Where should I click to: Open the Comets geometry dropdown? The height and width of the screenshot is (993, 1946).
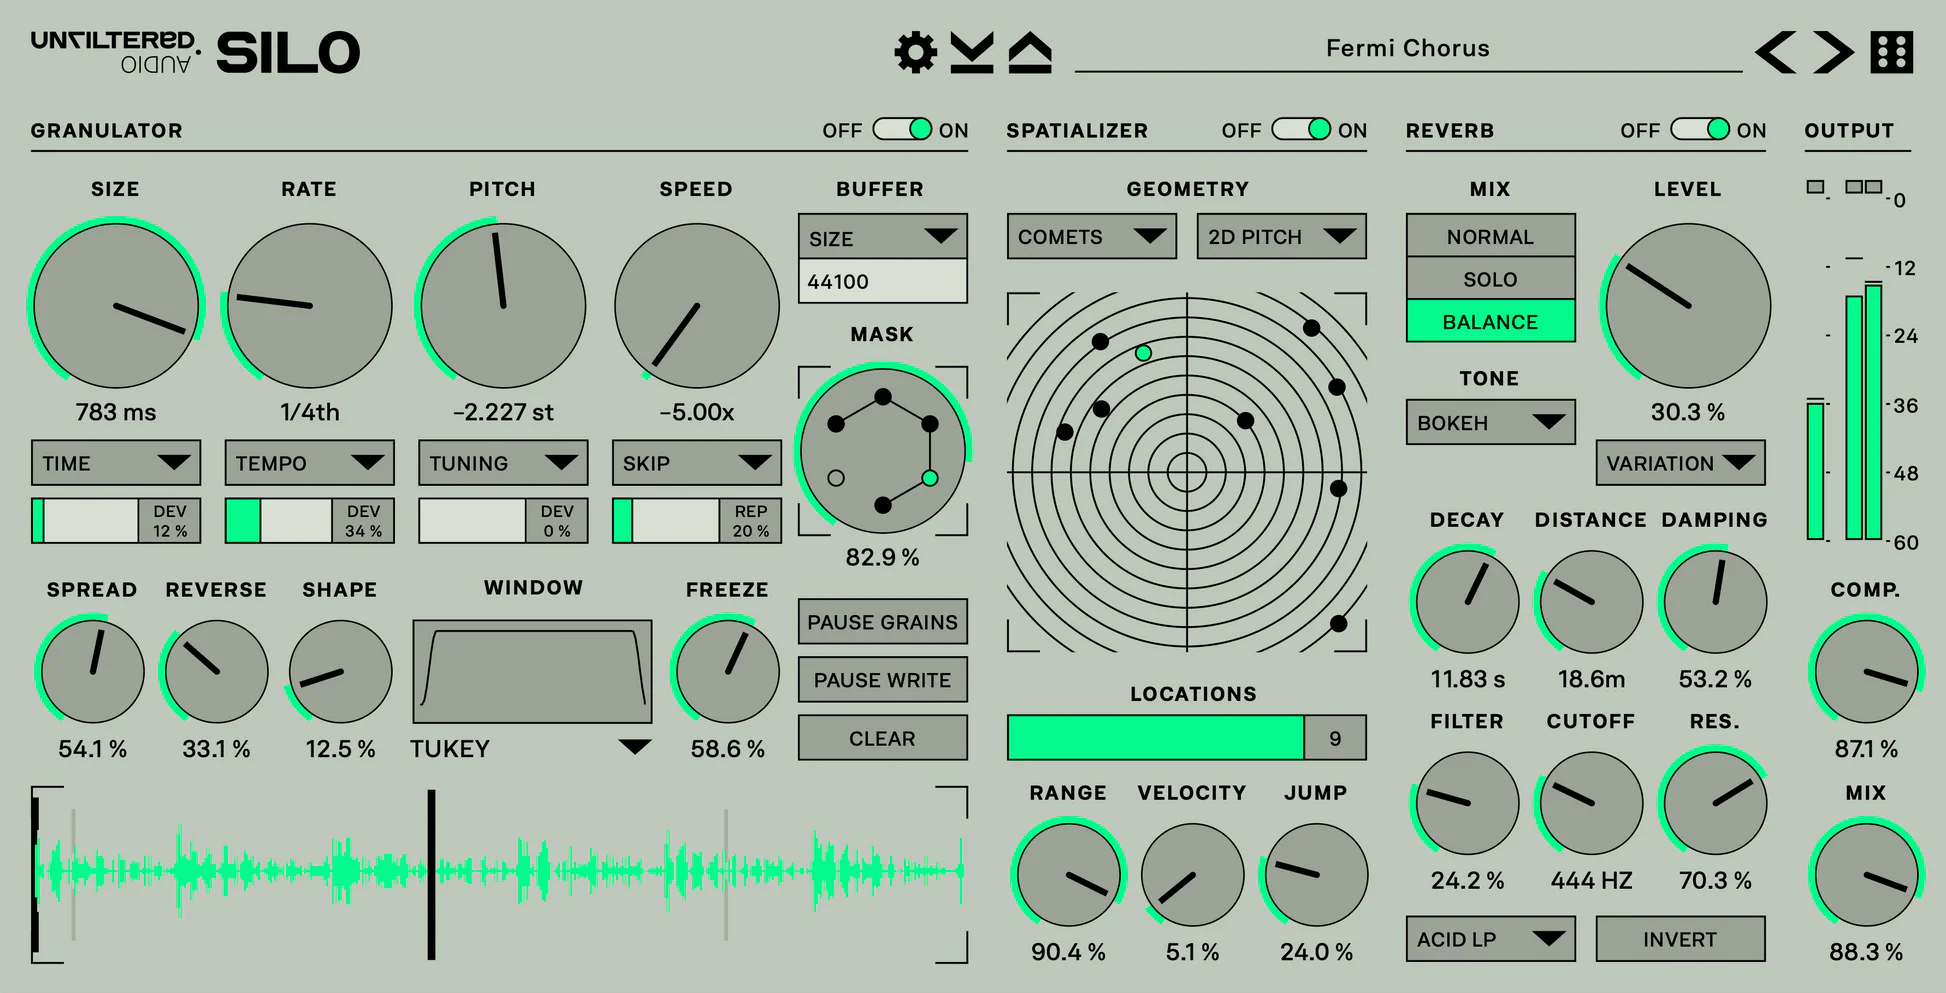1090,236
